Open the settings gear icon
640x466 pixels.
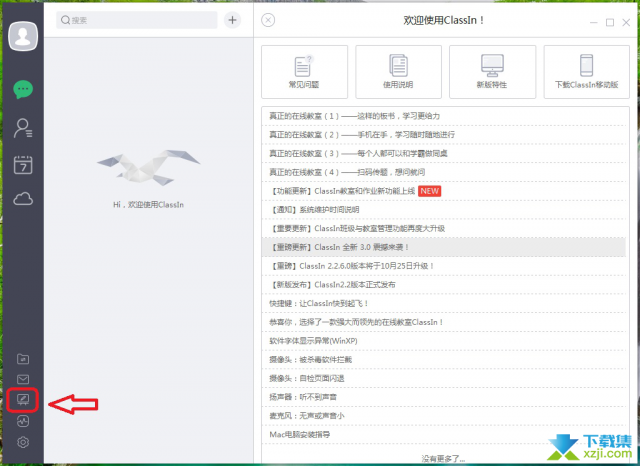[x=23, y=442]
